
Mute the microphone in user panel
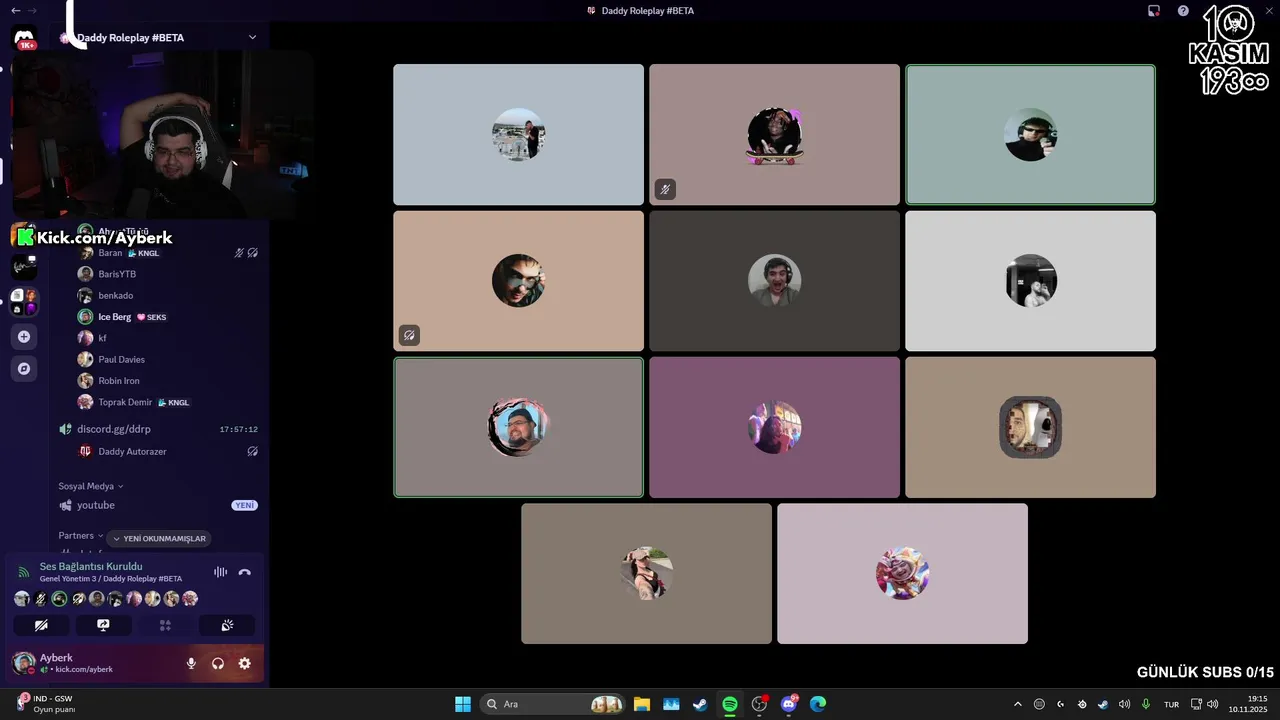[191, 663]
